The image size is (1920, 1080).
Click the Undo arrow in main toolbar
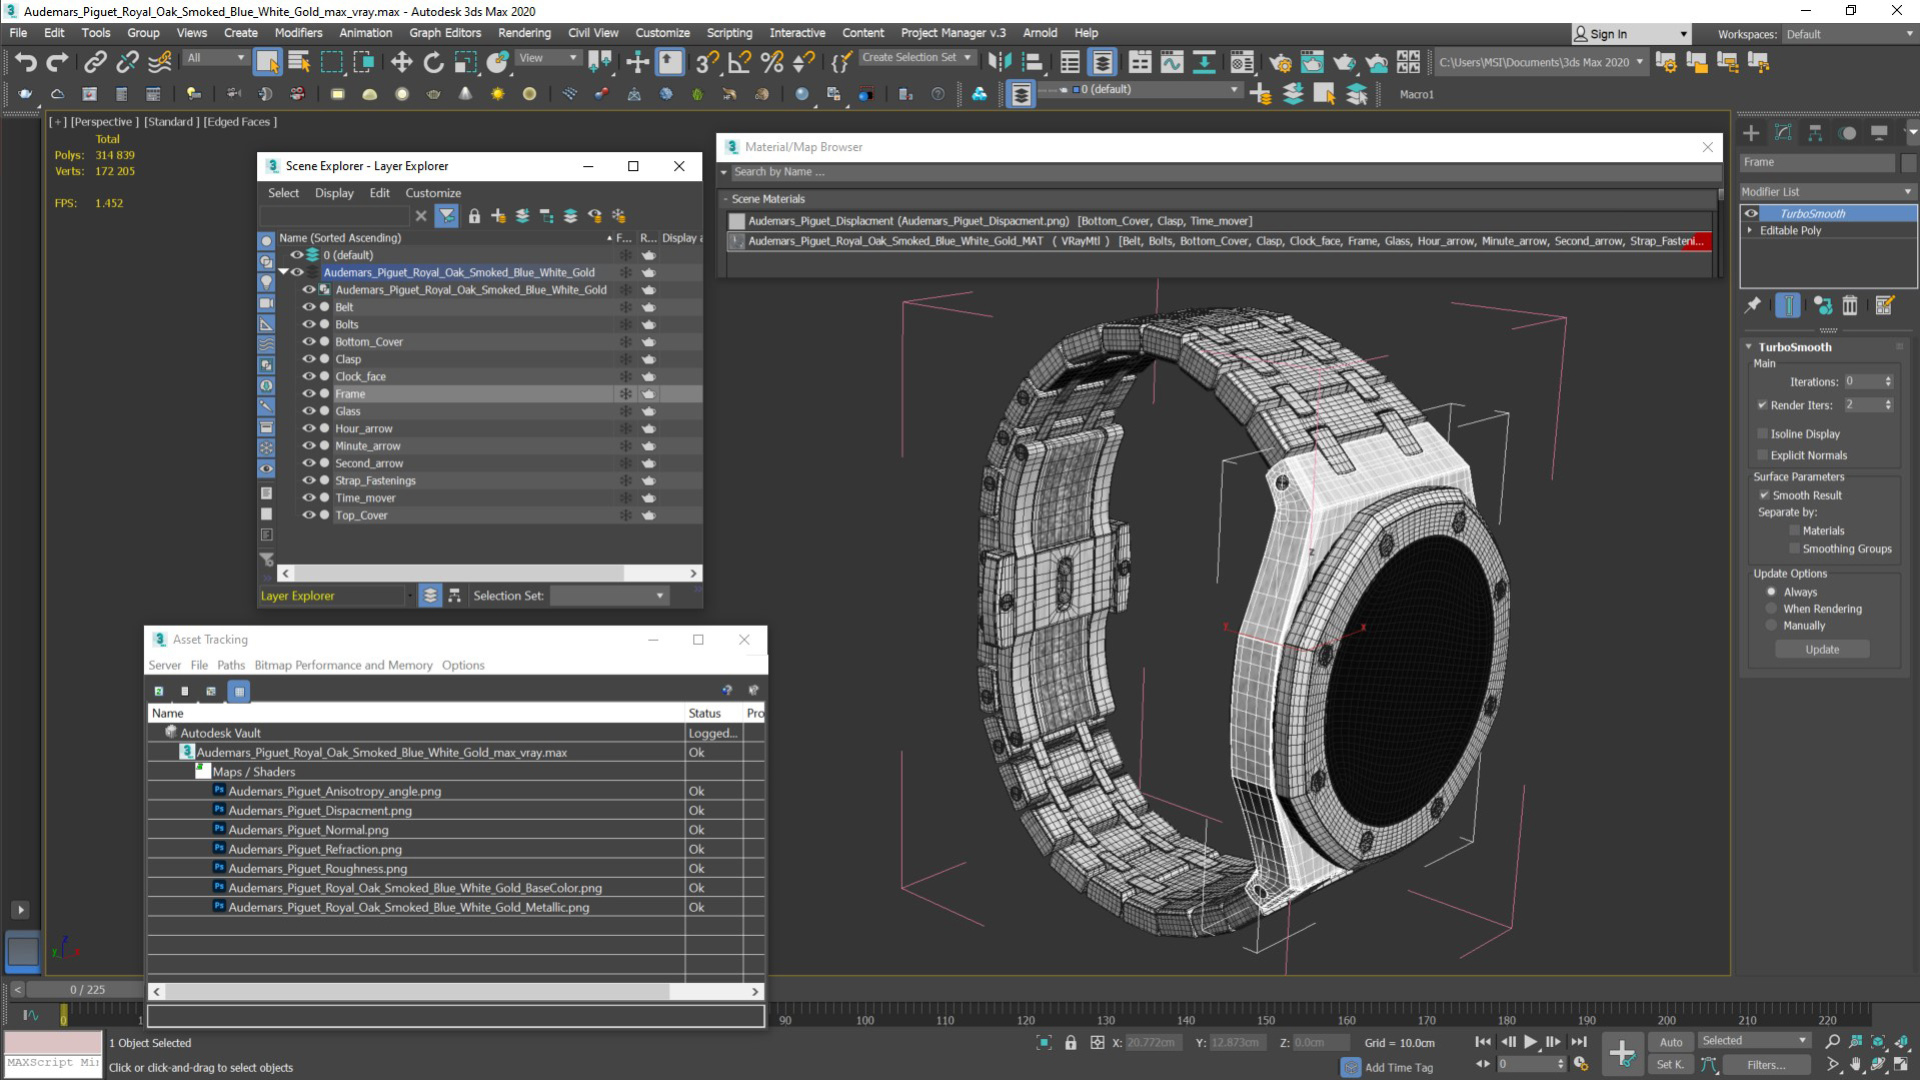25,62
